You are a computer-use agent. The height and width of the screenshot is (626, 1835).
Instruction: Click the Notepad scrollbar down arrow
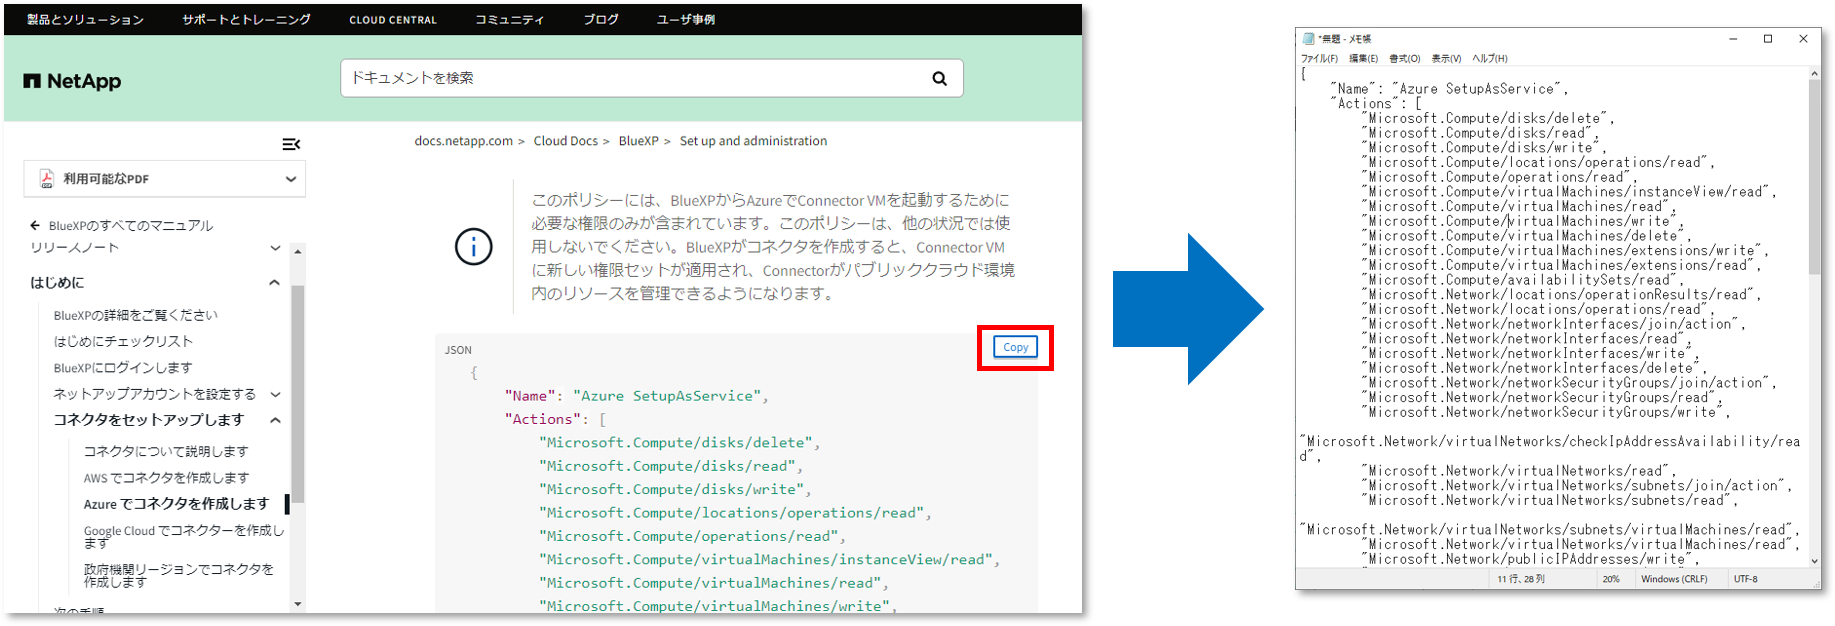1814,562
